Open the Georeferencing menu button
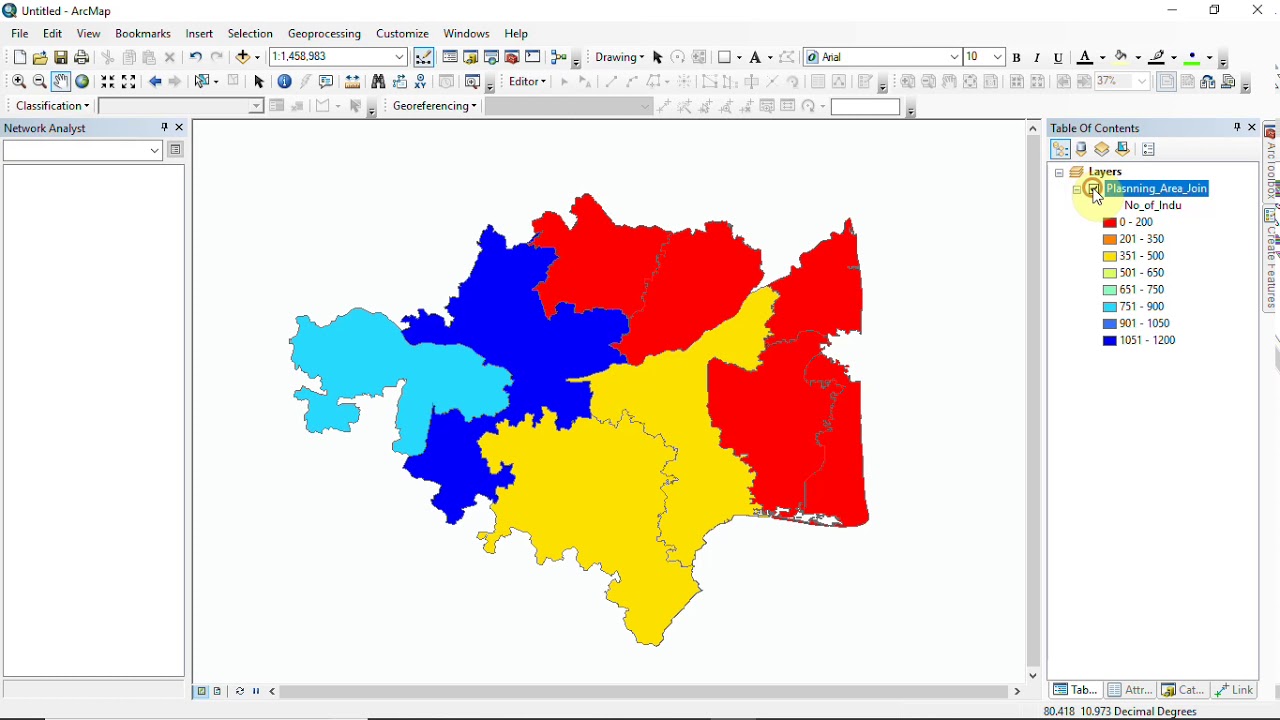1280x720 pixels. coord(434,106)
